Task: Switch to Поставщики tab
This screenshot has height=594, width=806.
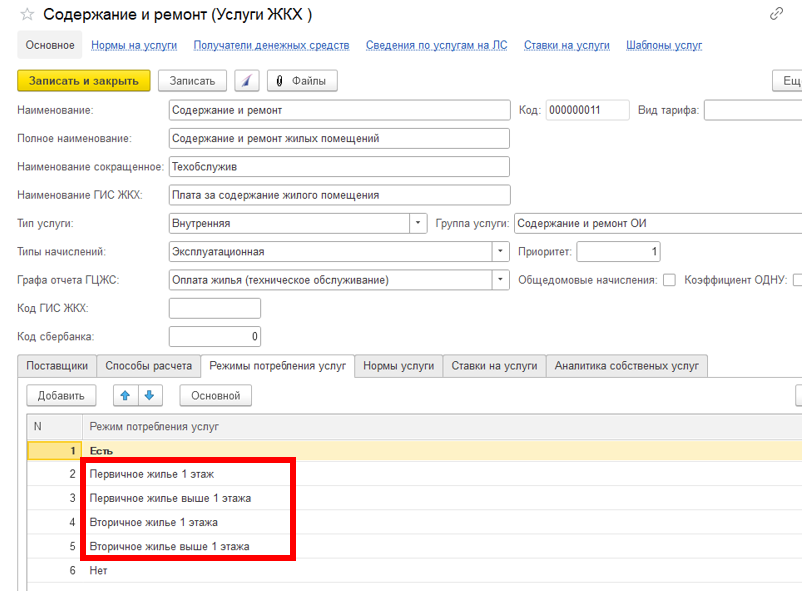Action: point(57,366)
